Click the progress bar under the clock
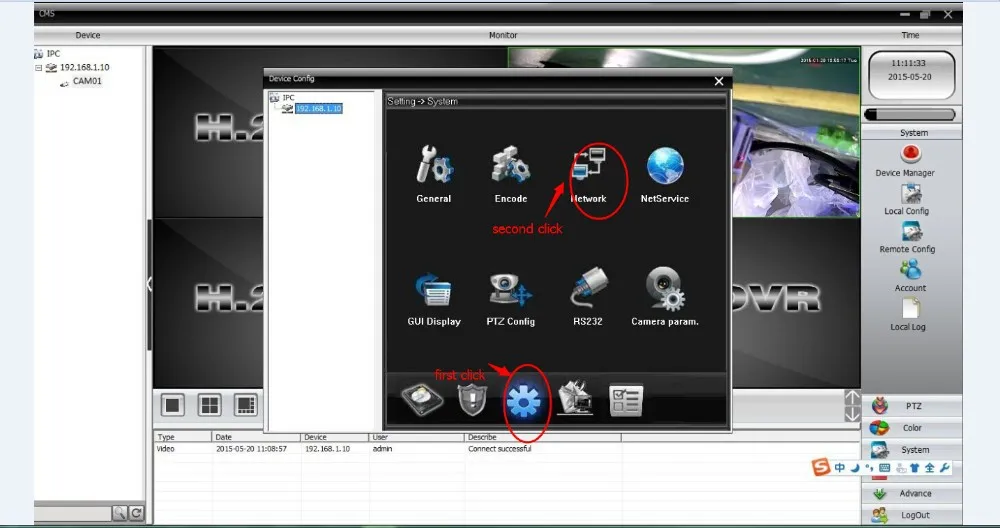The image size is (1000, 528). pos(909,115)
